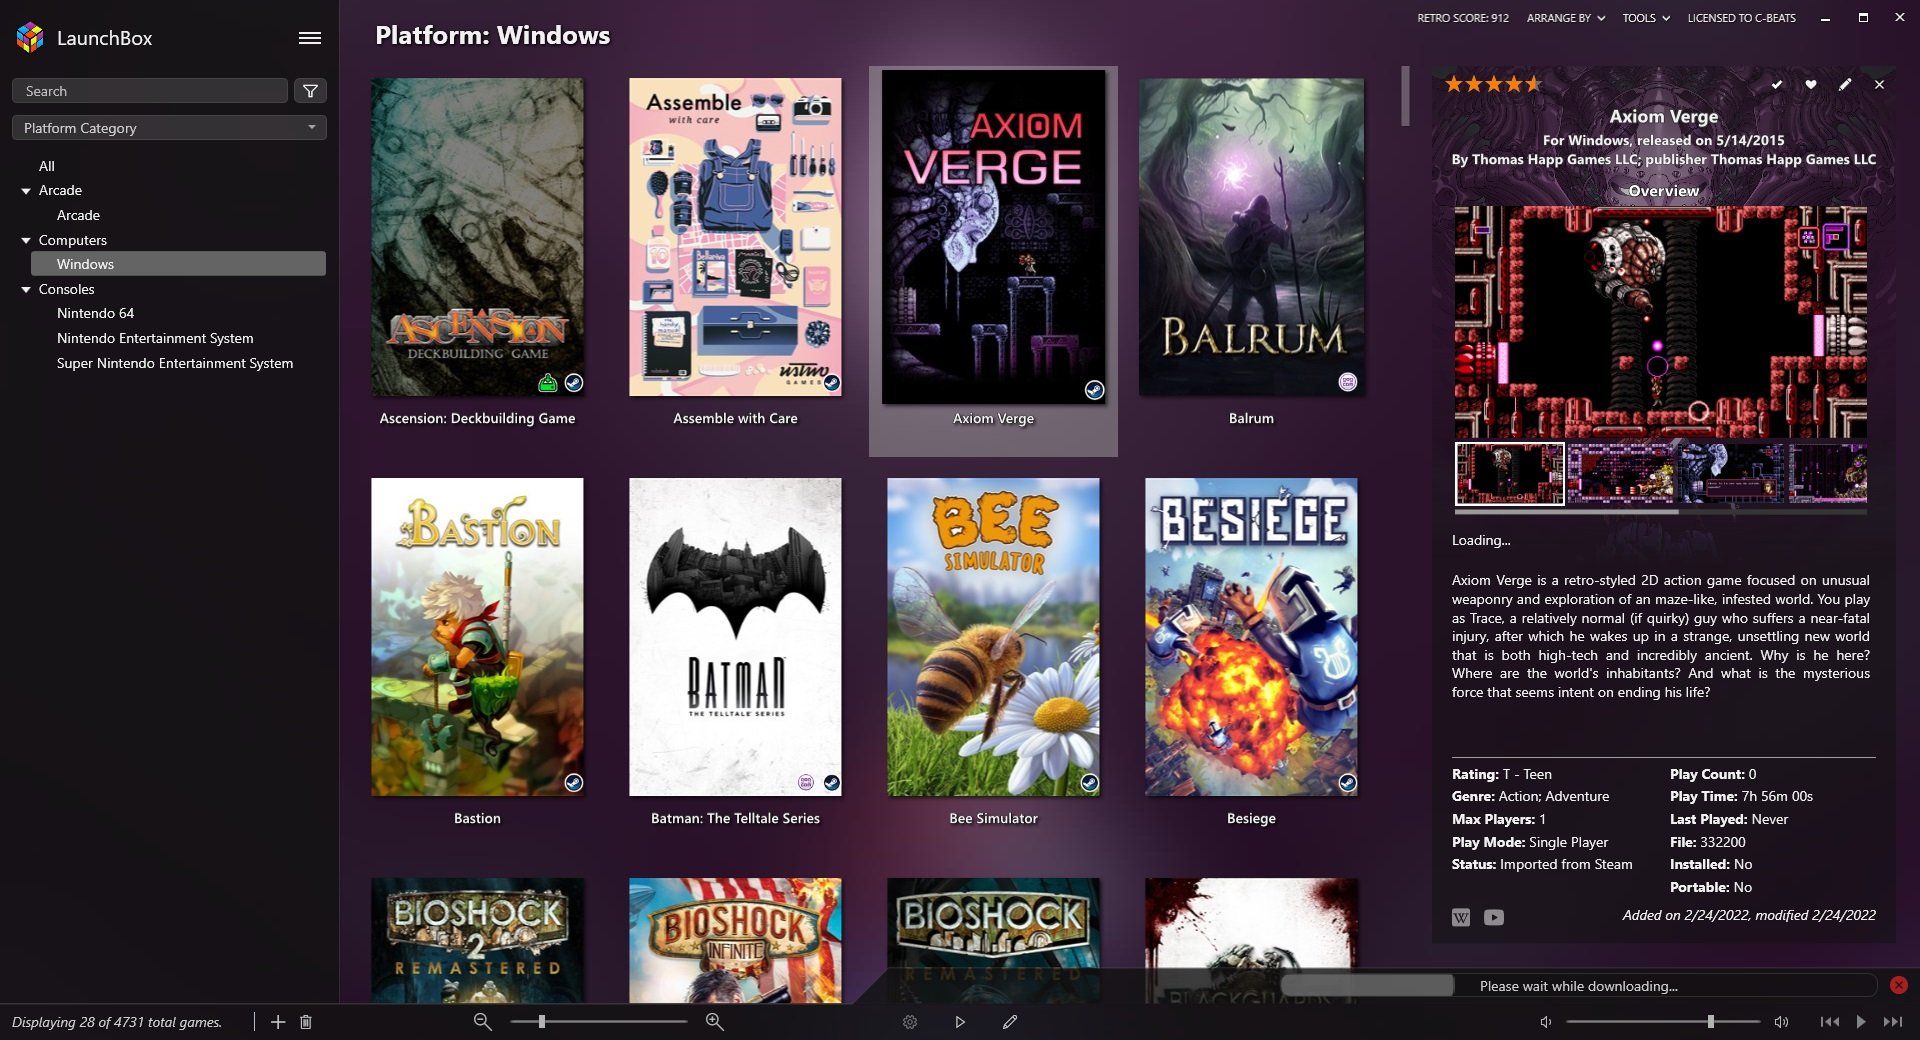Open configure gear icon in bottom bar
The image size is (1920, 1040).
pos(910,1022)
